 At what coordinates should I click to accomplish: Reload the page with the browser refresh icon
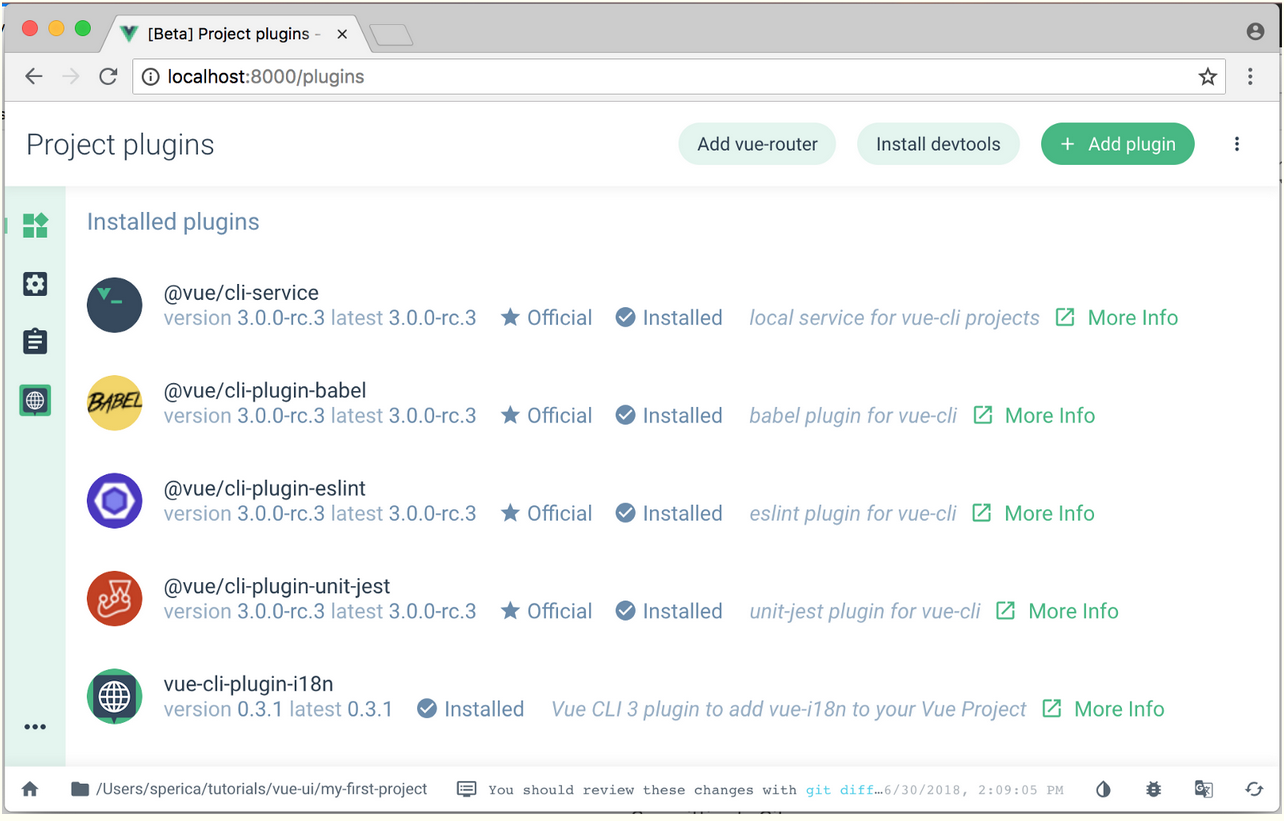108,76
